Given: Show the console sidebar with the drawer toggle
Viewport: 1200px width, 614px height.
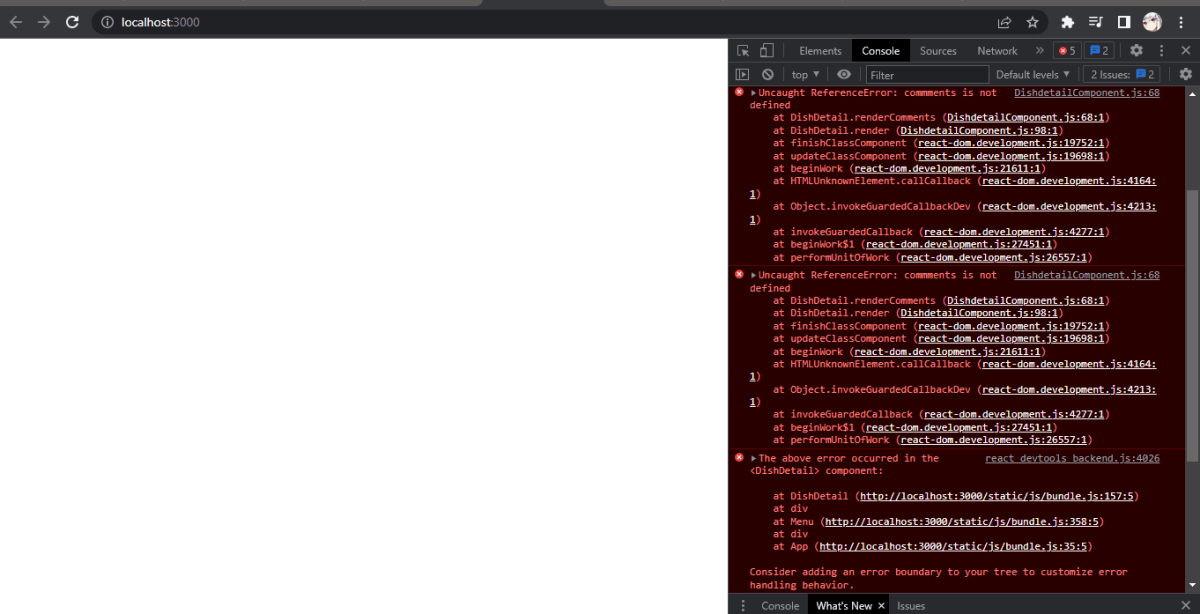Looking at the screenshot, I should 743,73.
